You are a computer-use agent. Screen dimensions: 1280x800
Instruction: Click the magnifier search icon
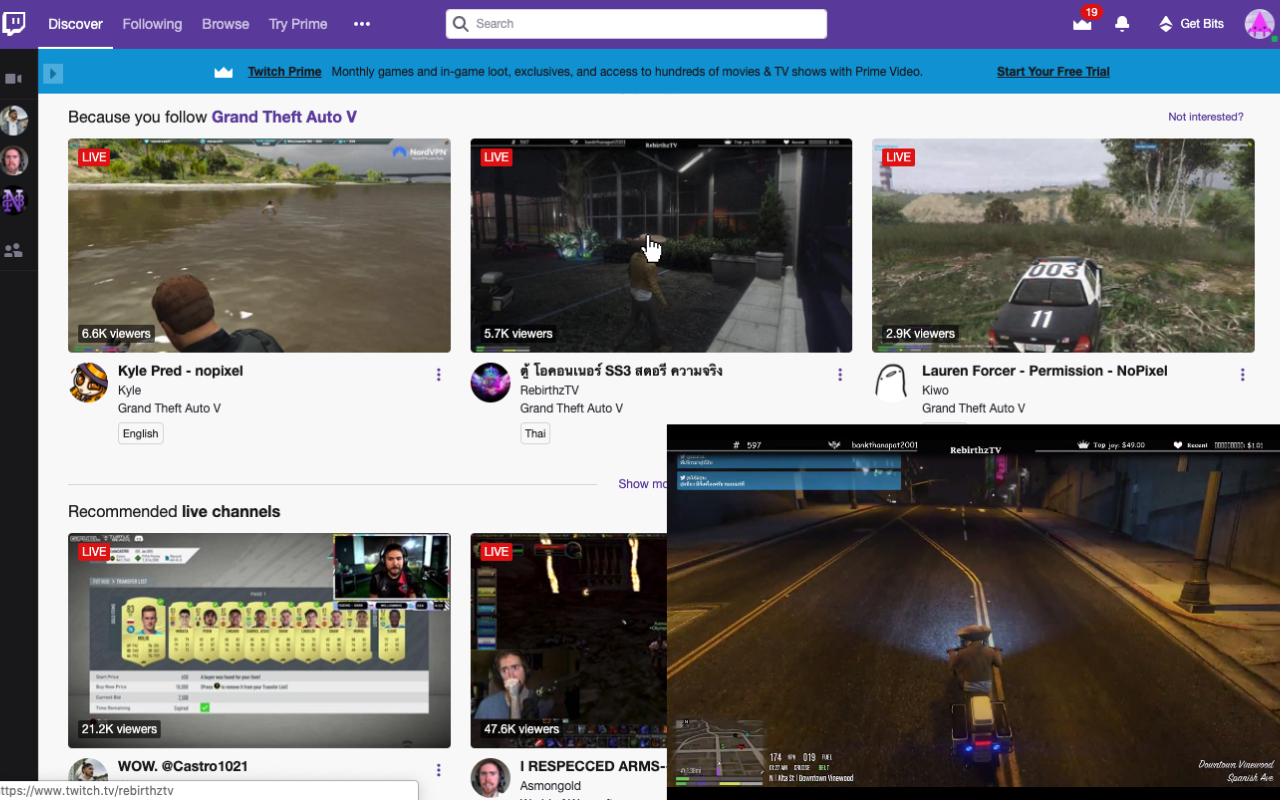pyautogui.click(x=461, y=24)
